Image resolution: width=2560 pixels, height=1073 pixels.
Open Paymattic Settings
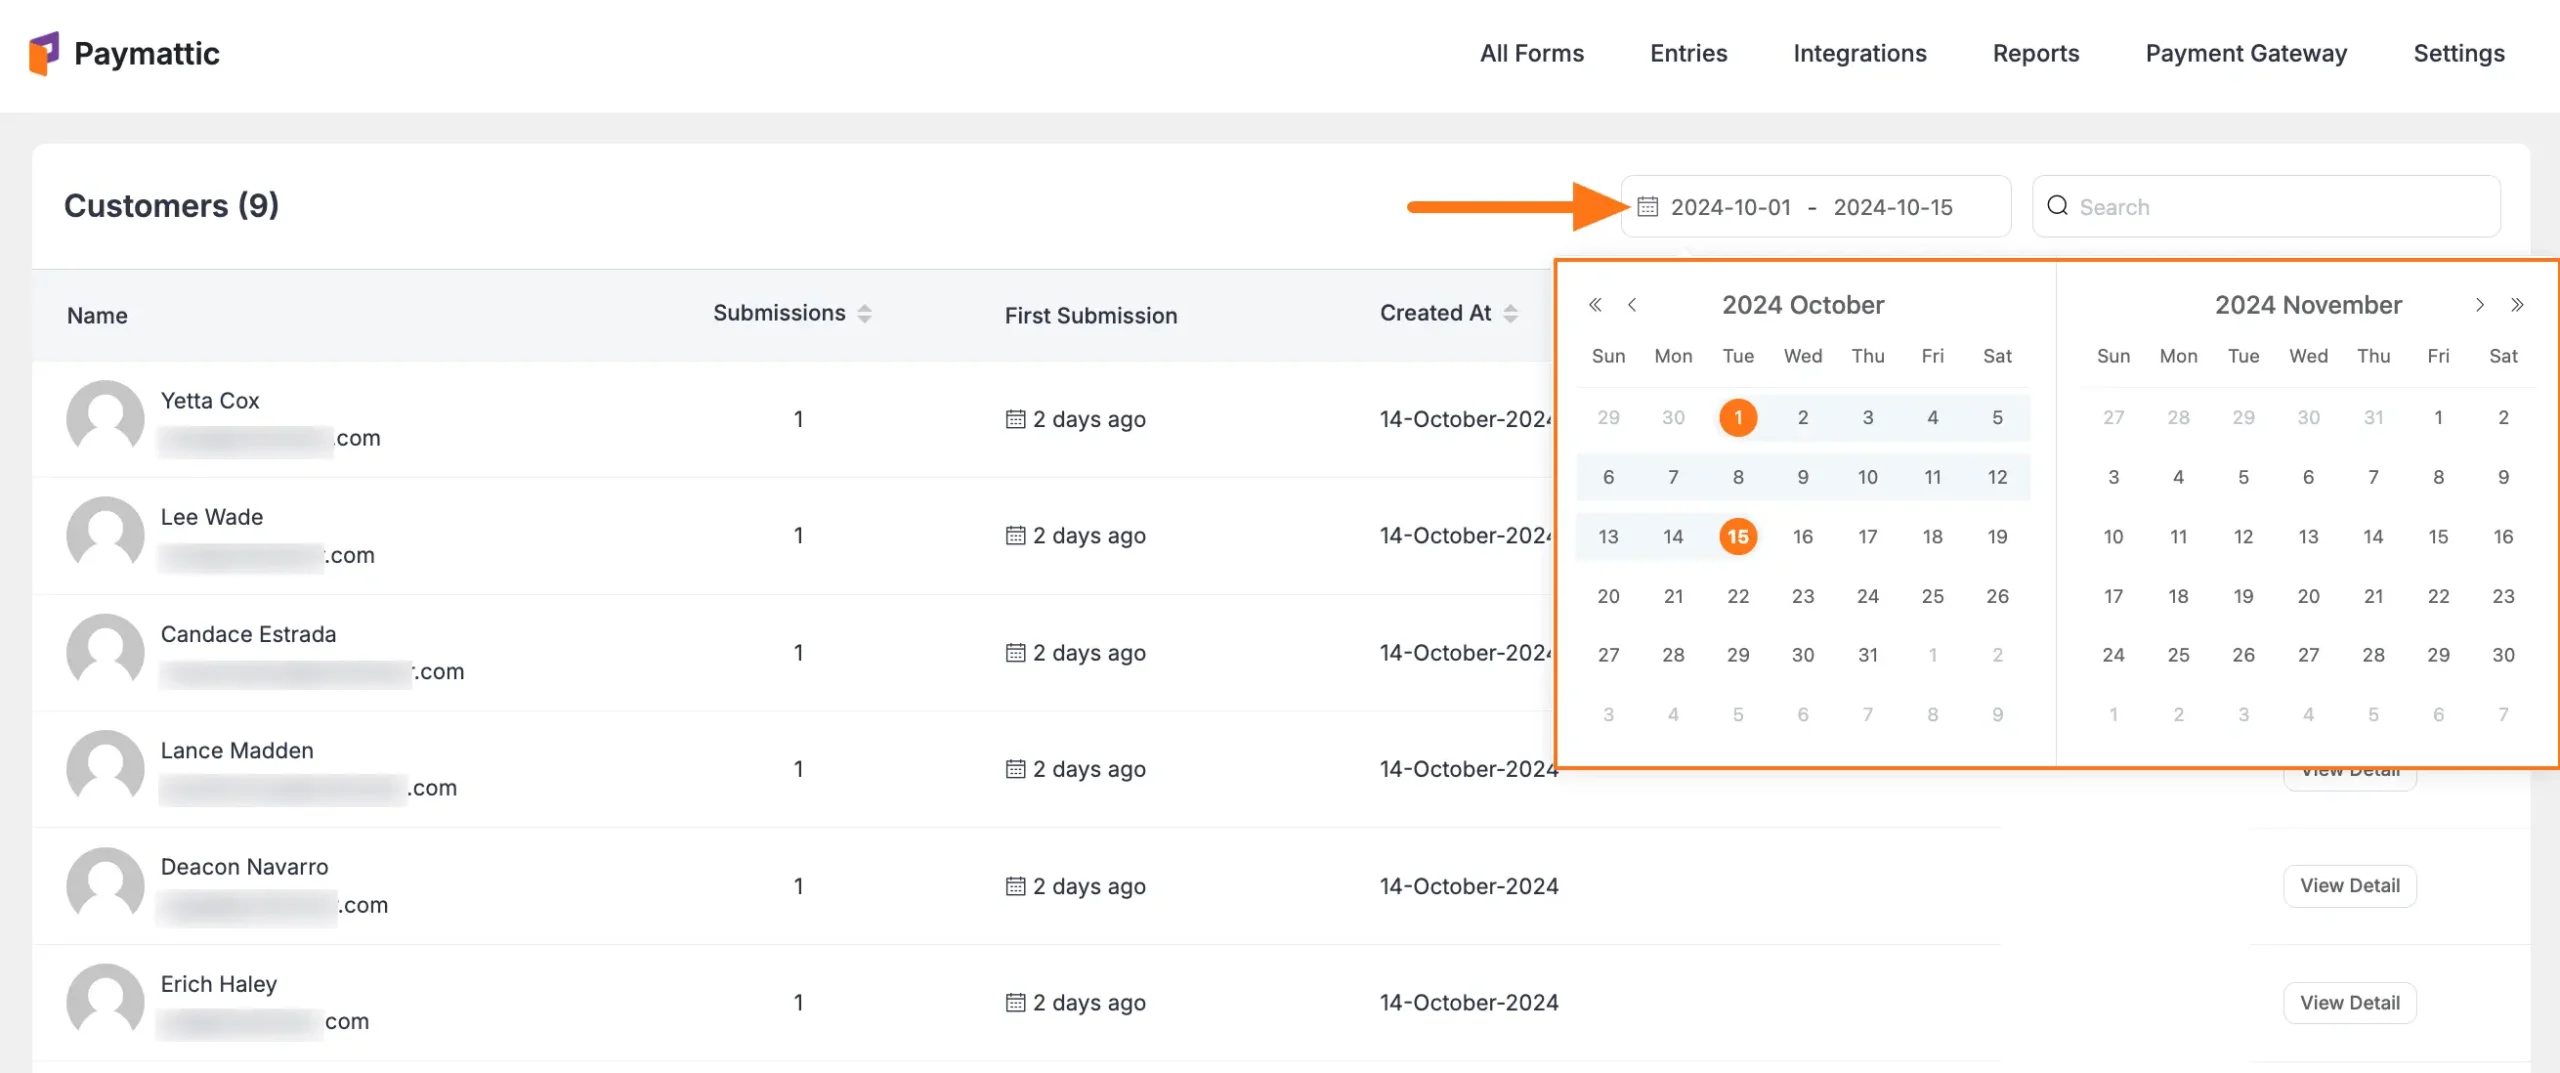[x=2459, y=53]
